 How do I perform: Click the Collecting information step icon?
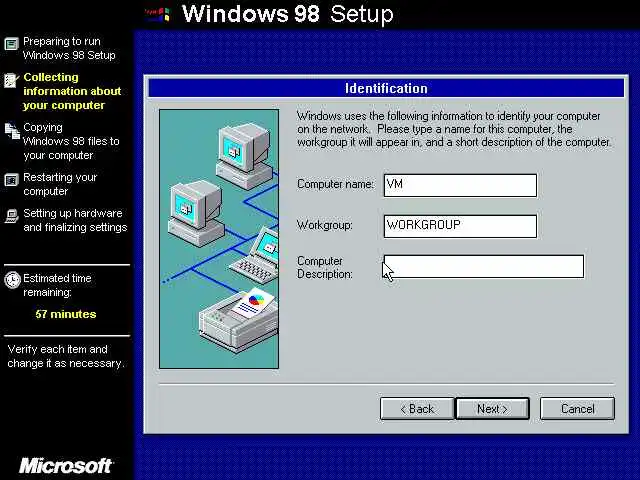[11, 80]
